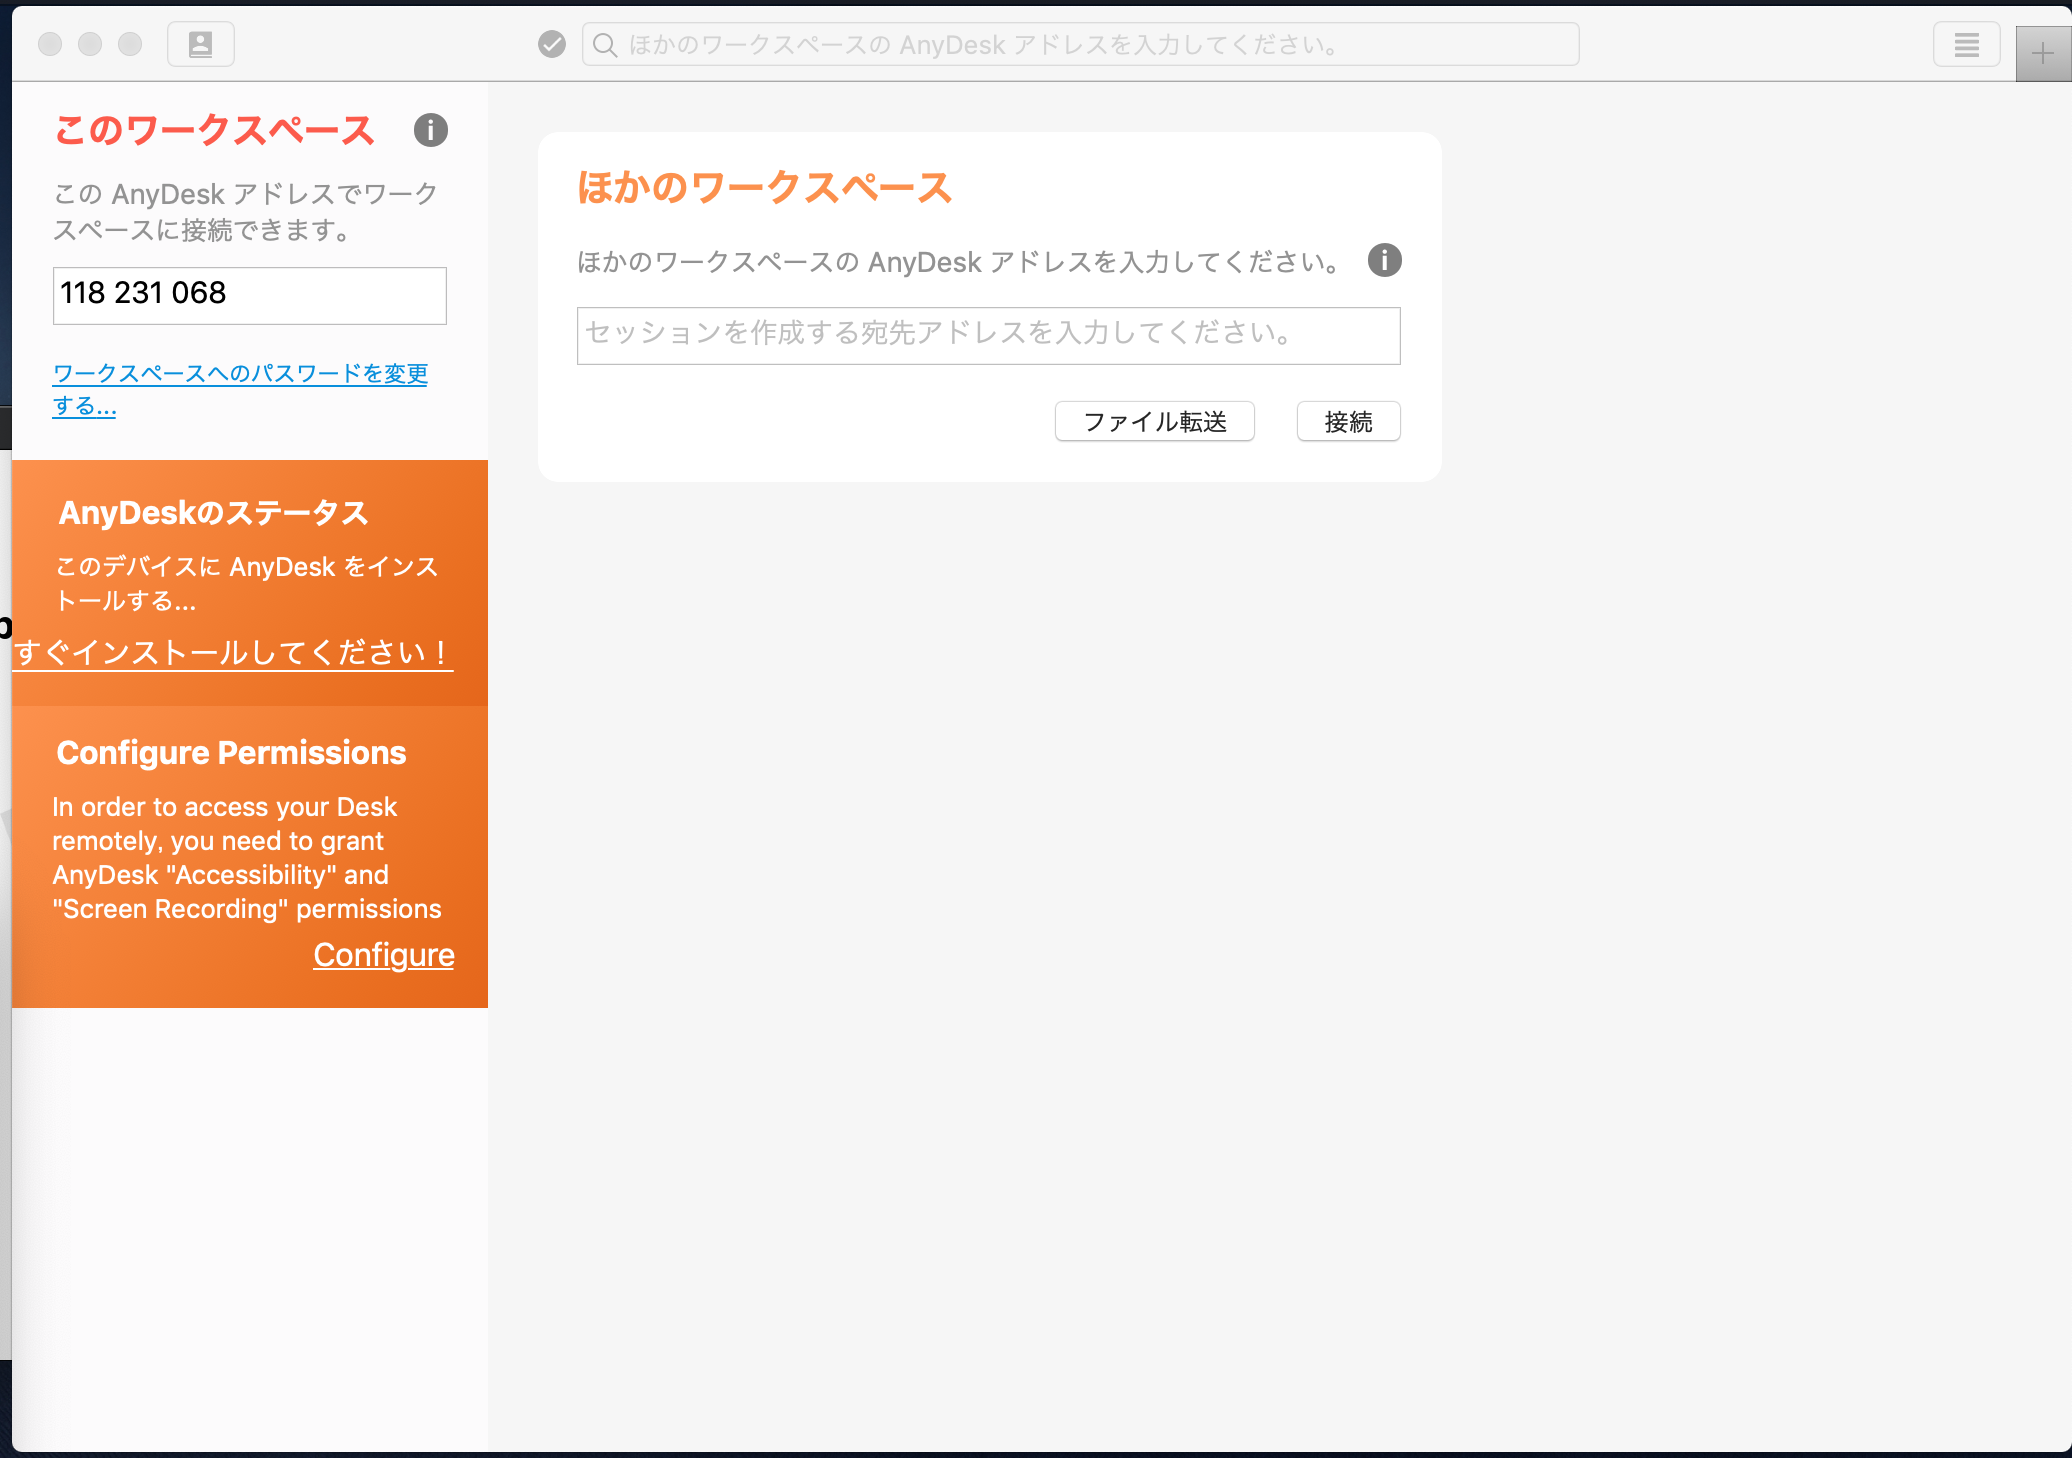Screen dimensions: 2072x1458
Task: Click the Configure Permissions heading
Action: [231, 753]
